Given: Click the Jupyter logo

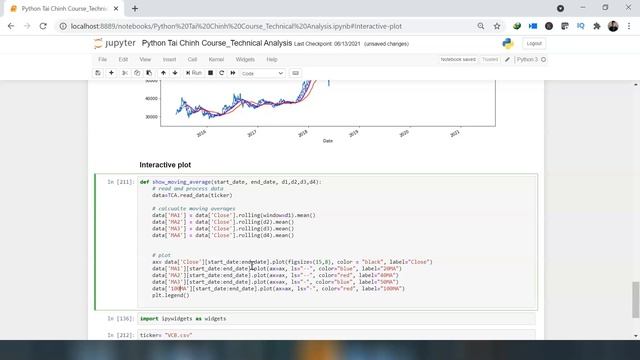Looking at the screenshot, I should tap(115, 43).
